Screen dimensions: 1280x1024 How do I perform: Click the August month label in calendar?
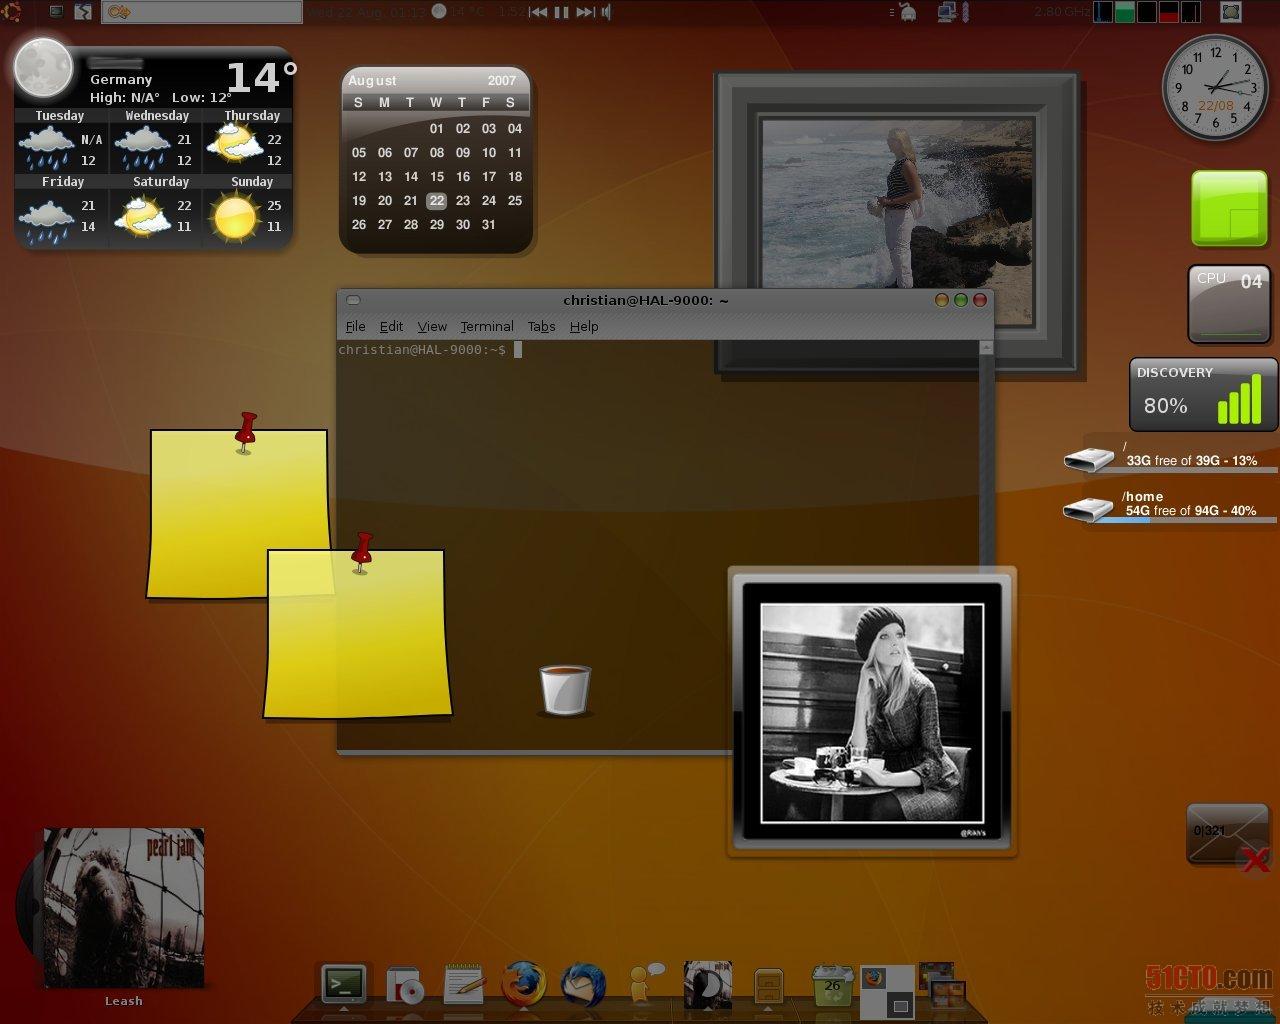tap(372, 80)
